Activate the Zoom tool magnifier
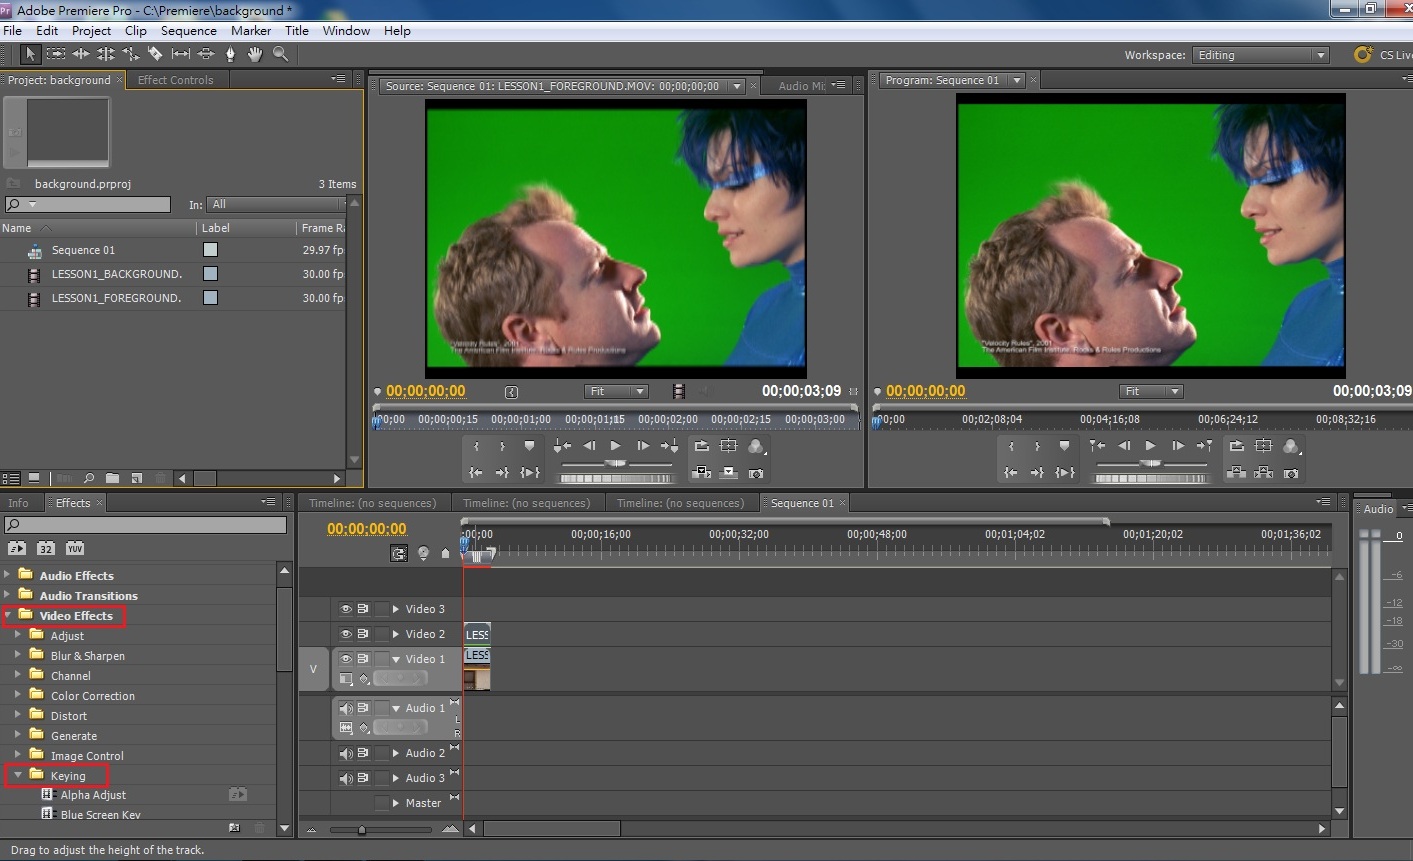Screen dimensions: 1413x861 (x=280, y=54)
